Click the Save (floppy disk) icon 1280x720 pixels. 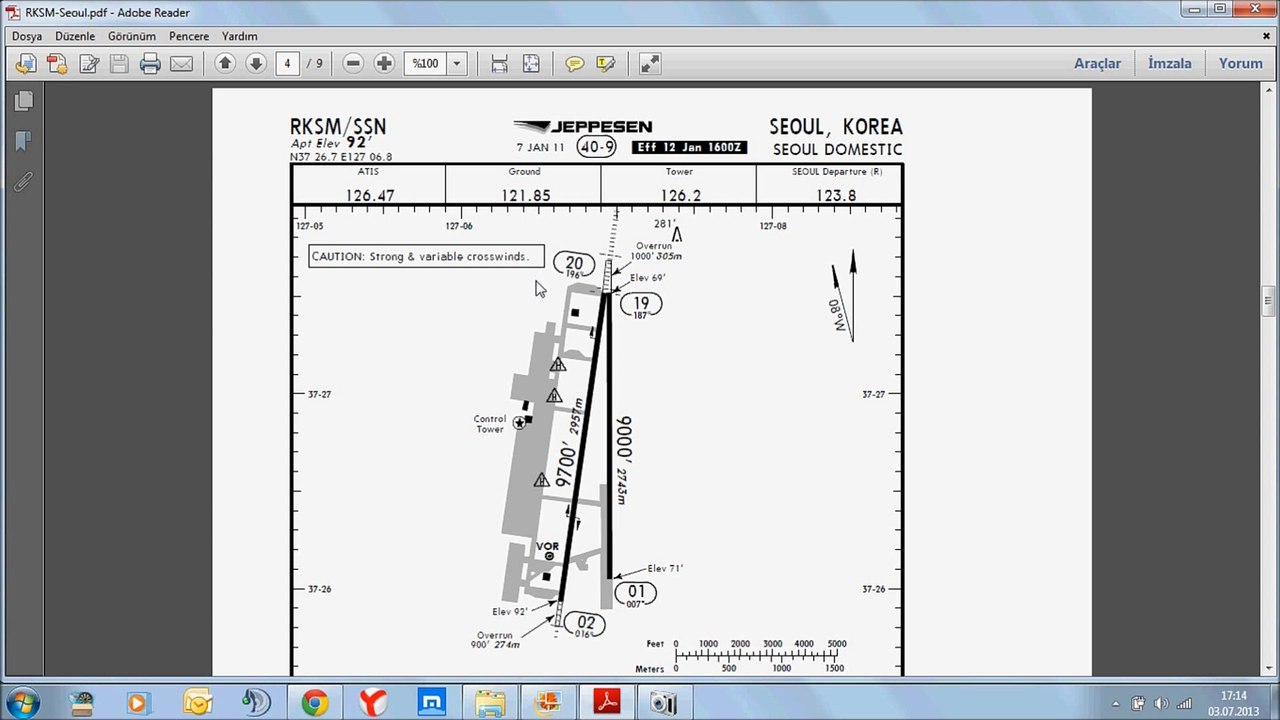click(119, 64)
